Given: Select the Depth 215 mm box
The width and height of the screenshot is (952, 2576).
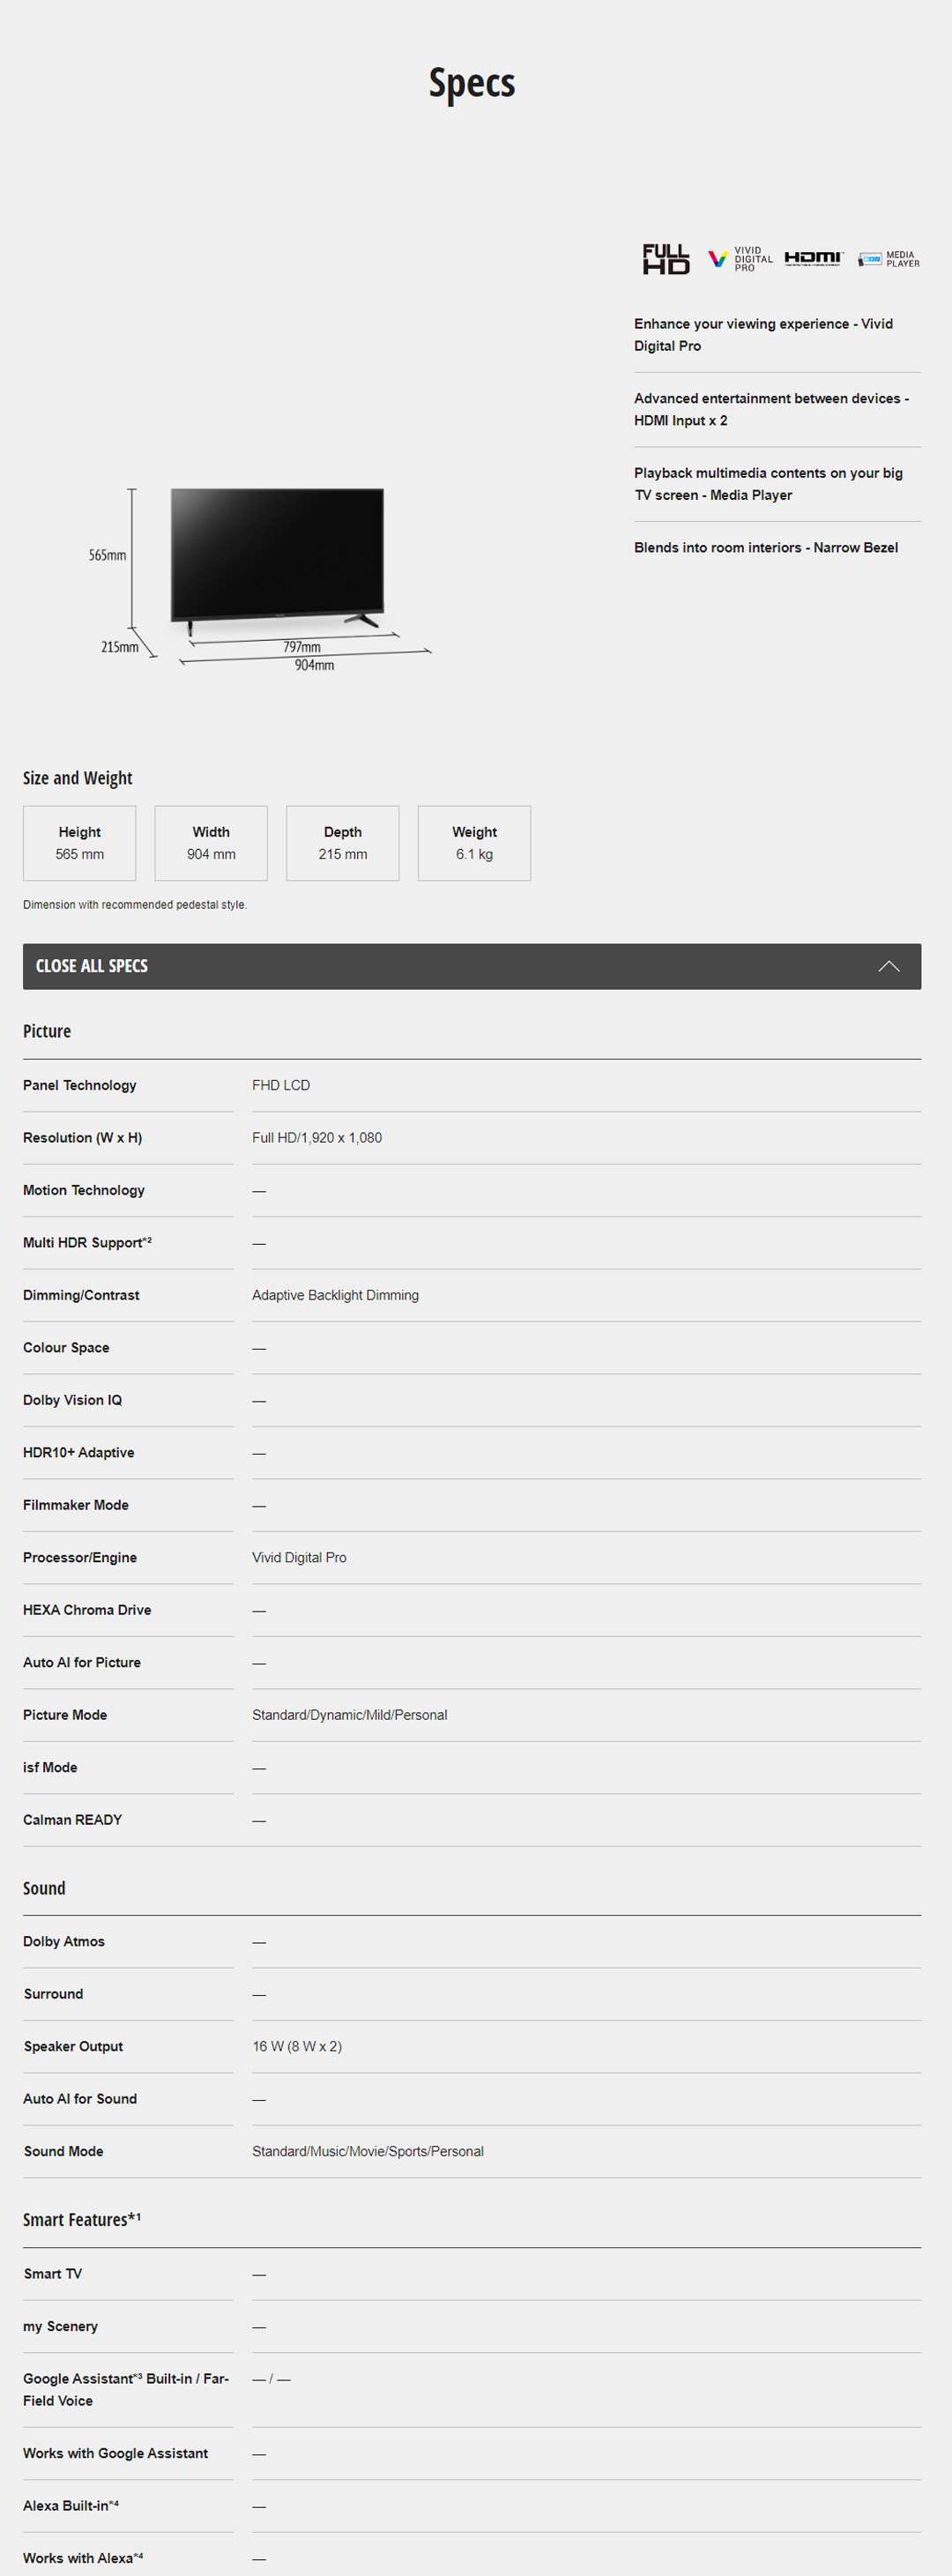Looking at the screenshot, I should pyautogui.click(x=343, y=843).
